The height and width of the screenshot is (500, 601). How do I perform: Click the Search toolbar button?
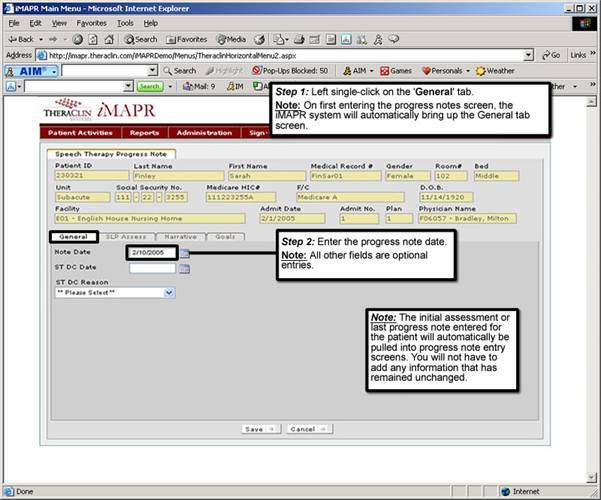pyautogui.click(x=140, y=38)
